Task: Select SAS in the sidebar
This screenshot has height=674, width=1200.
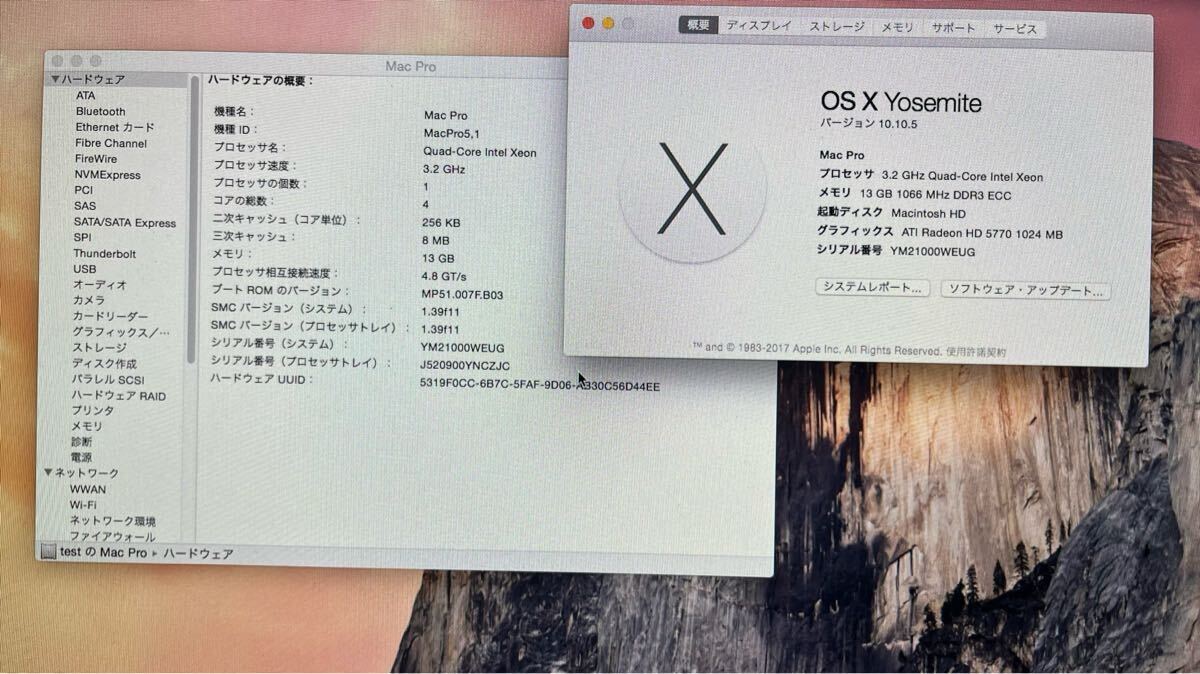Action: (x=85, y=206)
